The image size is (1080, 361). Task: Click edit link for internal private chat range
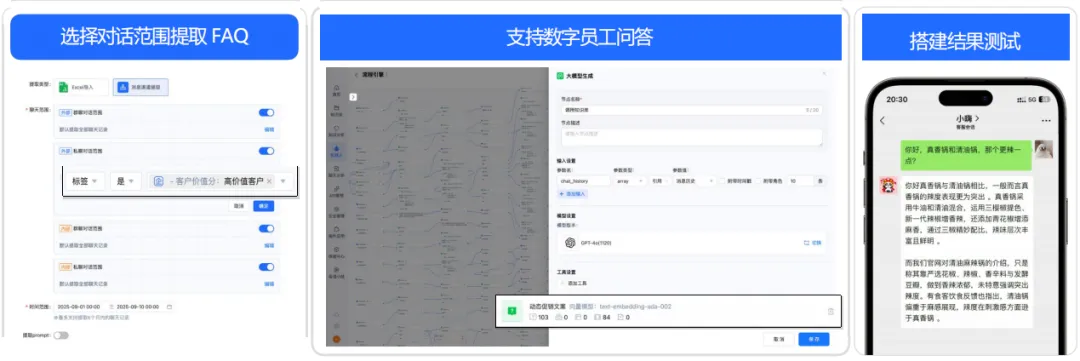coord(269,284)
